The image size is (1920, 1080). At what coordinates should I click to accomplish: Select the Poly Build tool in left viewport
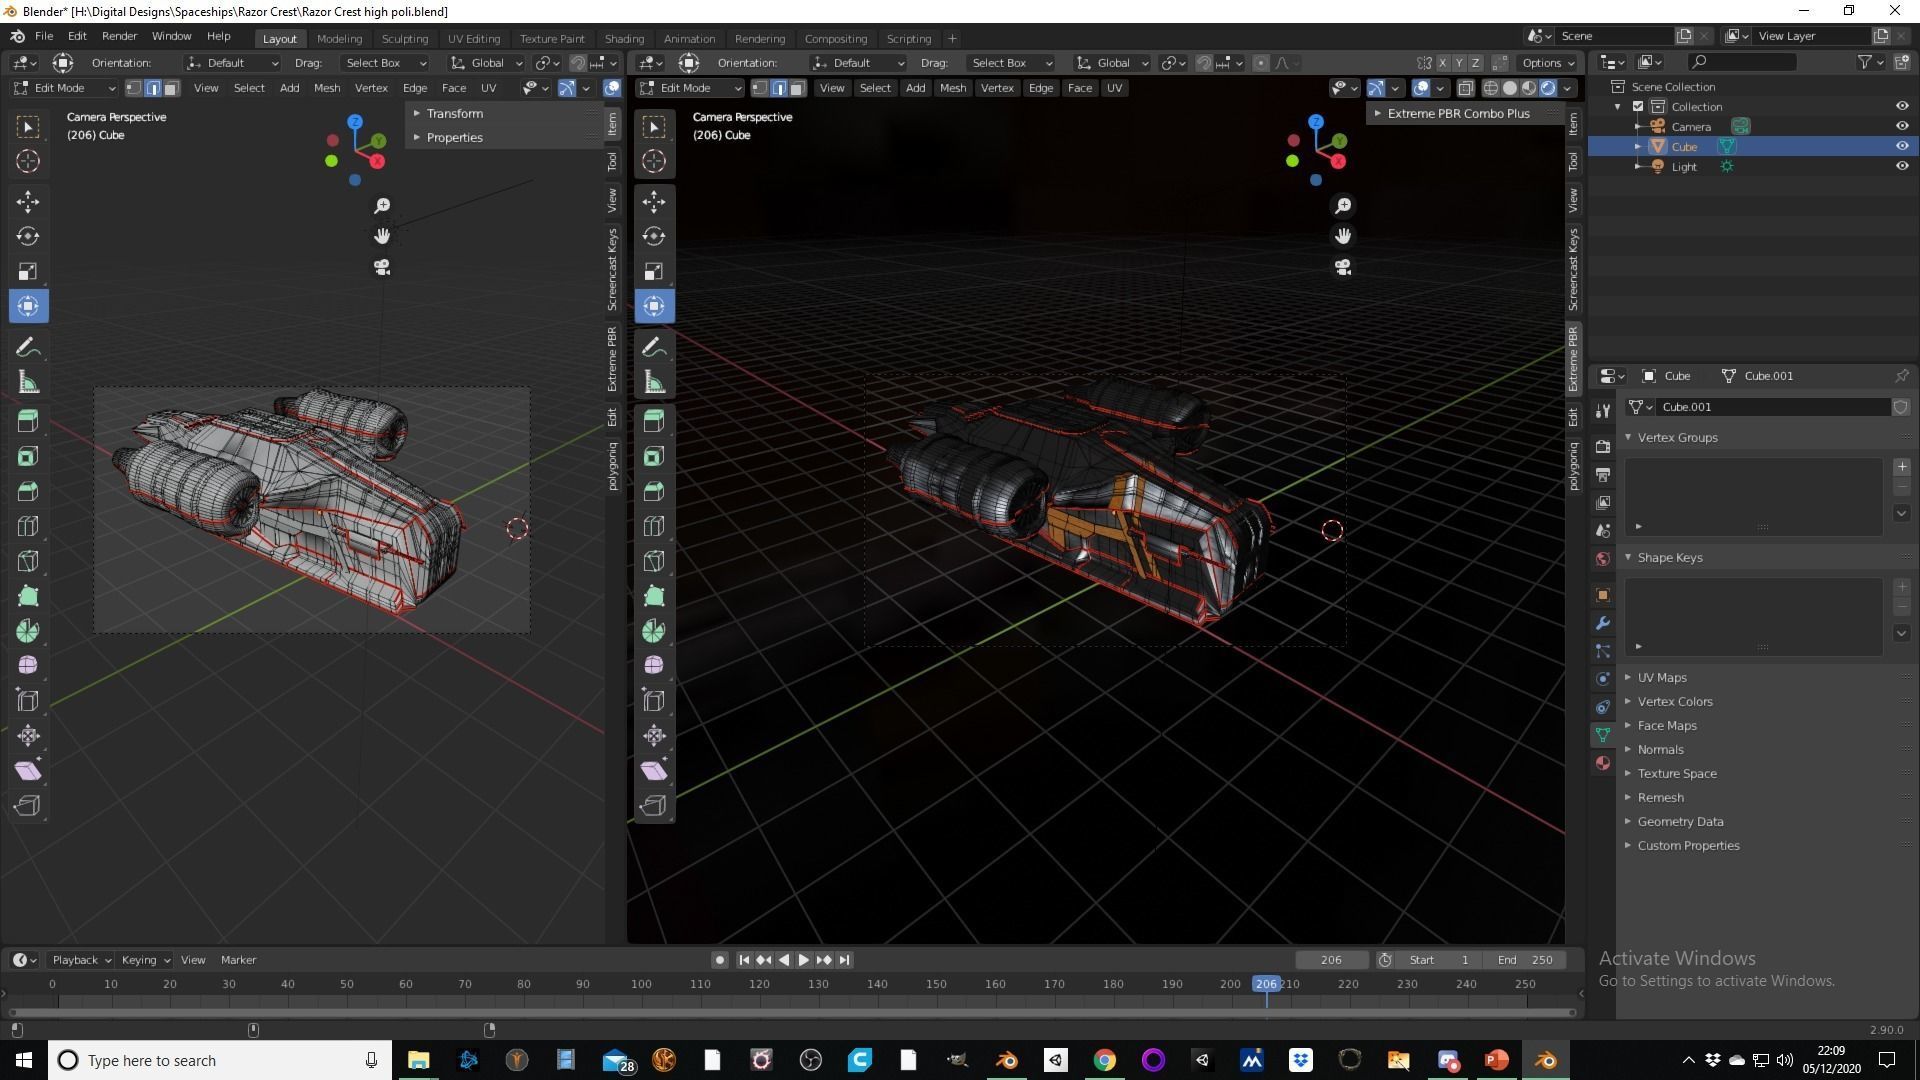[28, 596]
